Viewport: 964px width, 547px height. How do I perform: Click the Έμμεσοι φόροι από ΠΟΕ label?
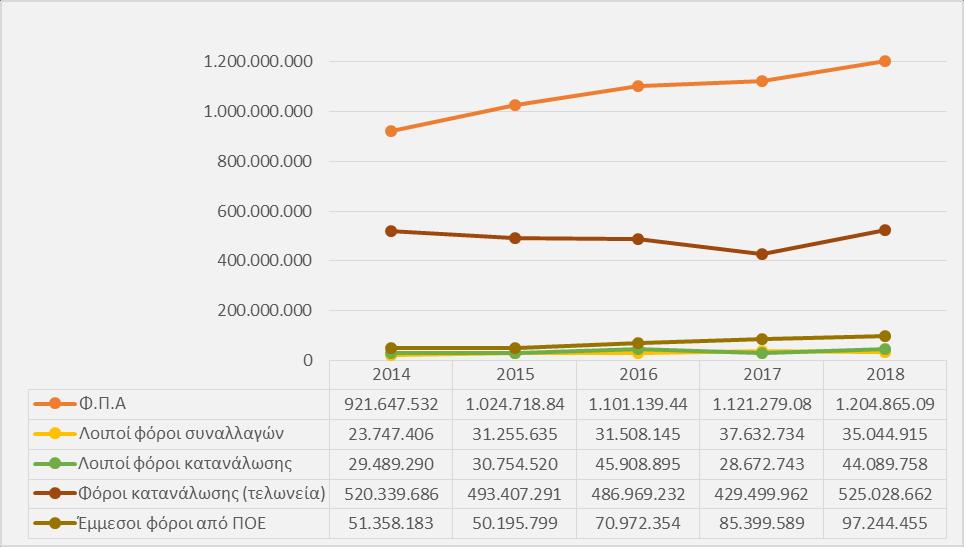[172, 523]
